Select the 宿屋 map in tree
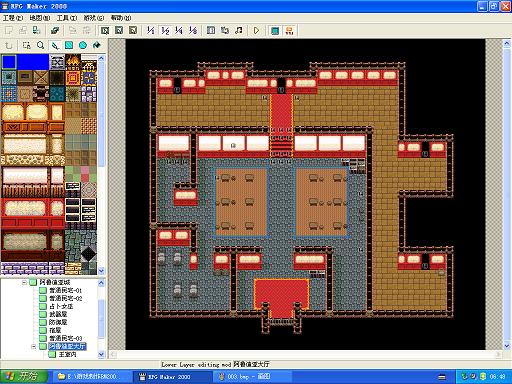 tap(55, 330)
